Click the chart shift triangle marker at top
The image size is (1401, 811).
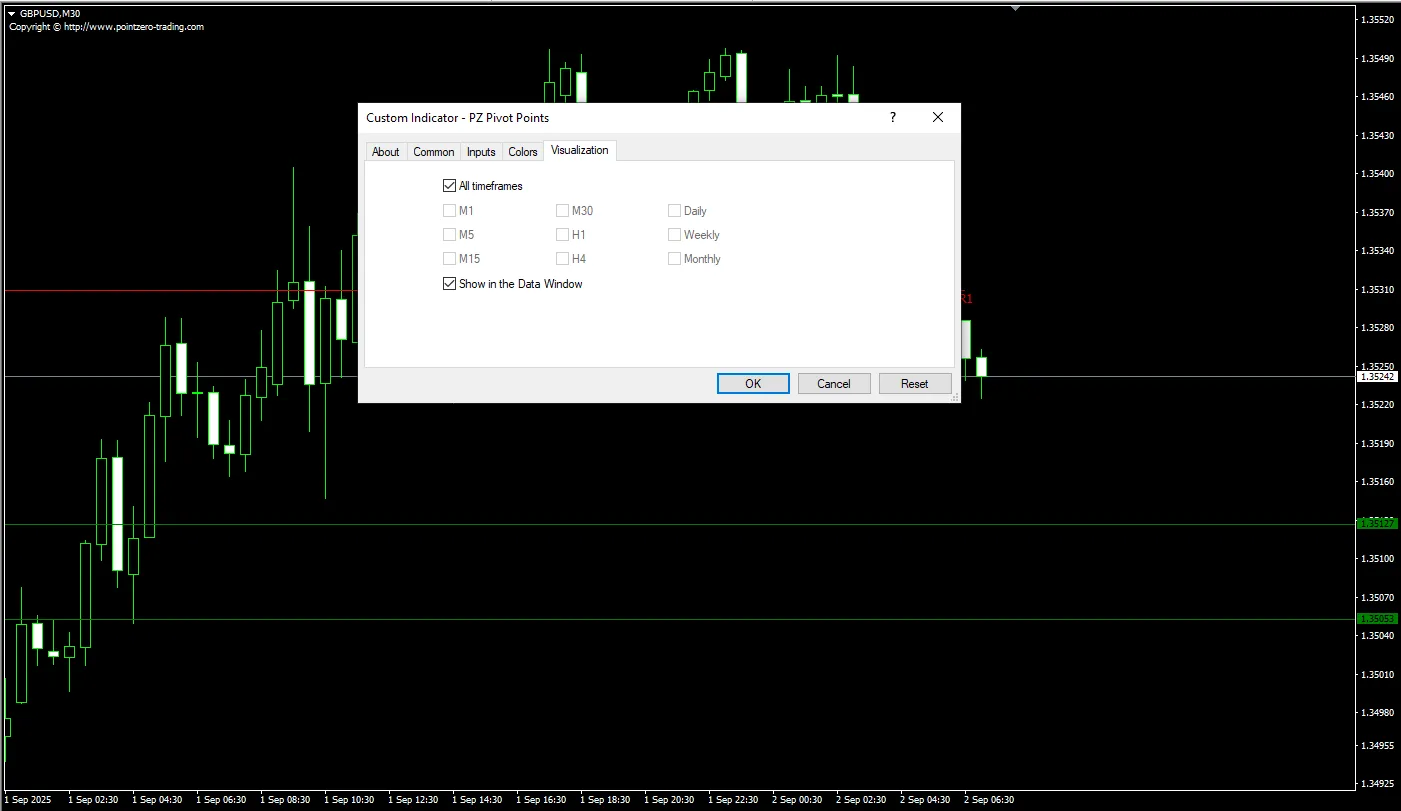(x=1016, y=7)
